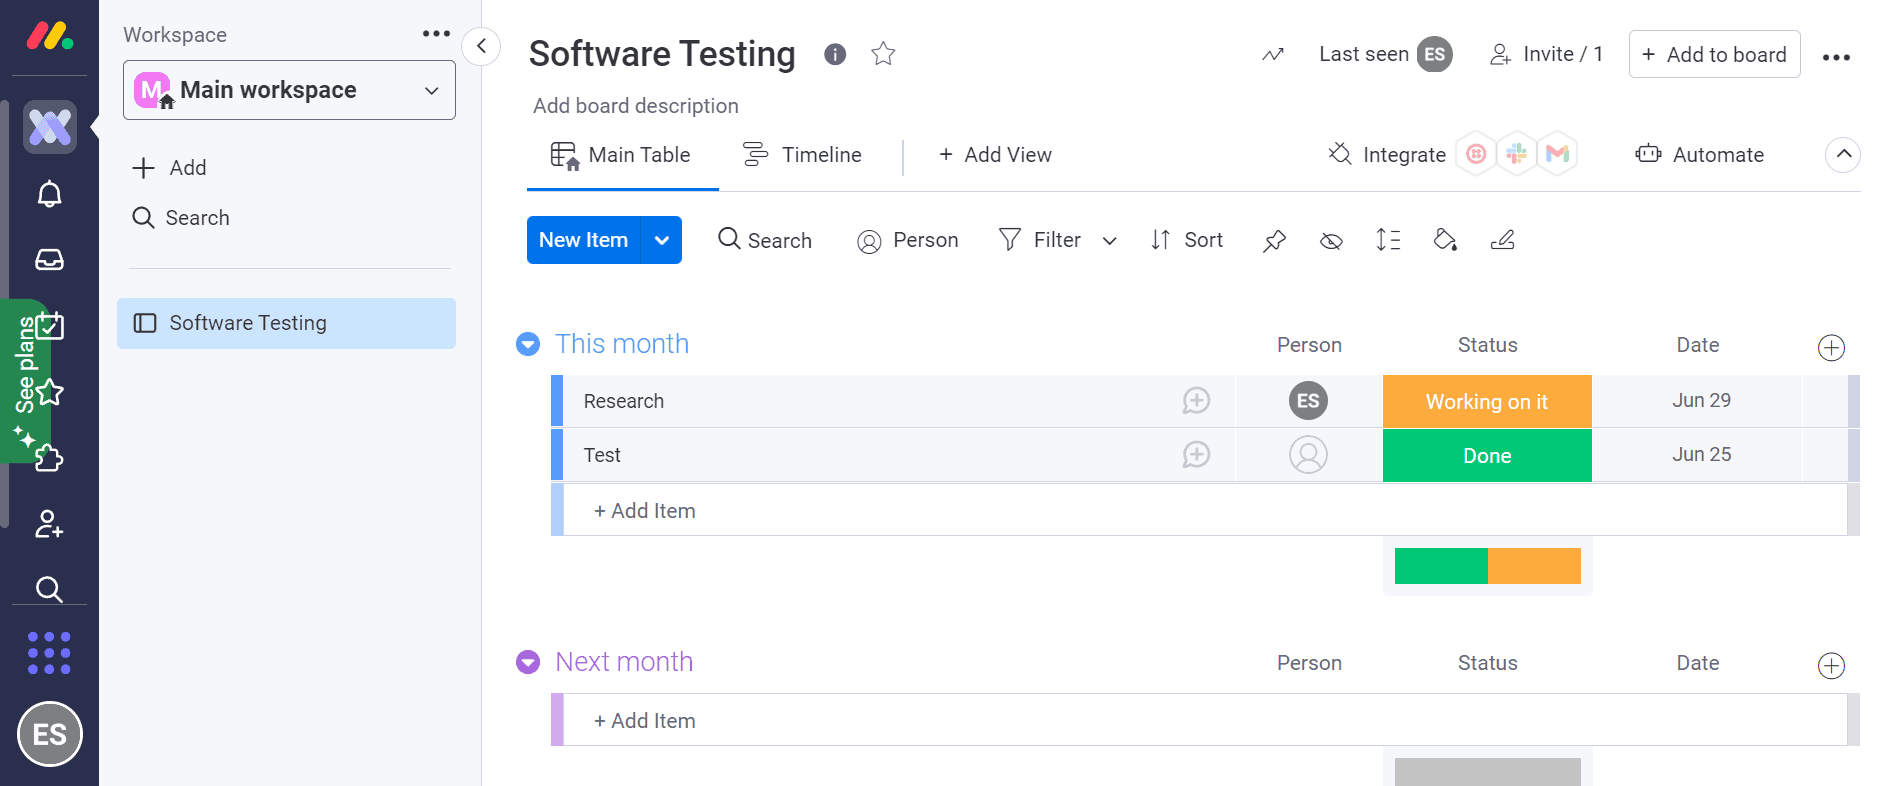Image resolution: width=1899 pixels, height=786 pixels.
Task: Open the row height icon
Action: [x=1388, y=240]
